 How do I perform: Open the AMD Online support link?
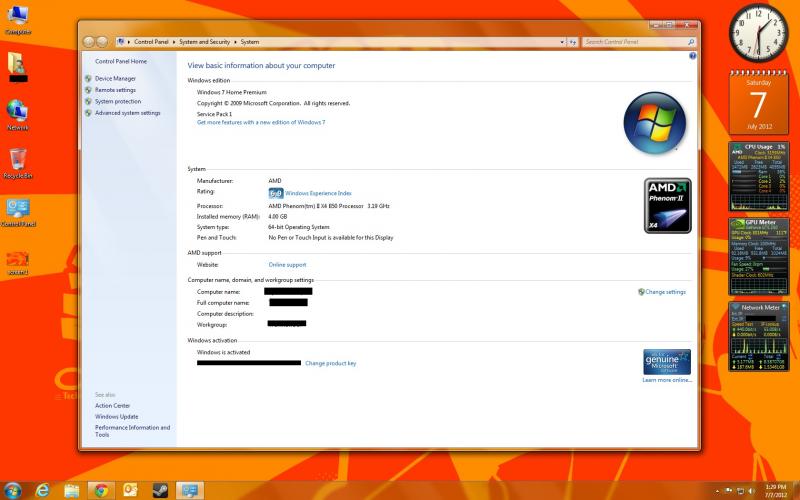(x=287, y=265)
